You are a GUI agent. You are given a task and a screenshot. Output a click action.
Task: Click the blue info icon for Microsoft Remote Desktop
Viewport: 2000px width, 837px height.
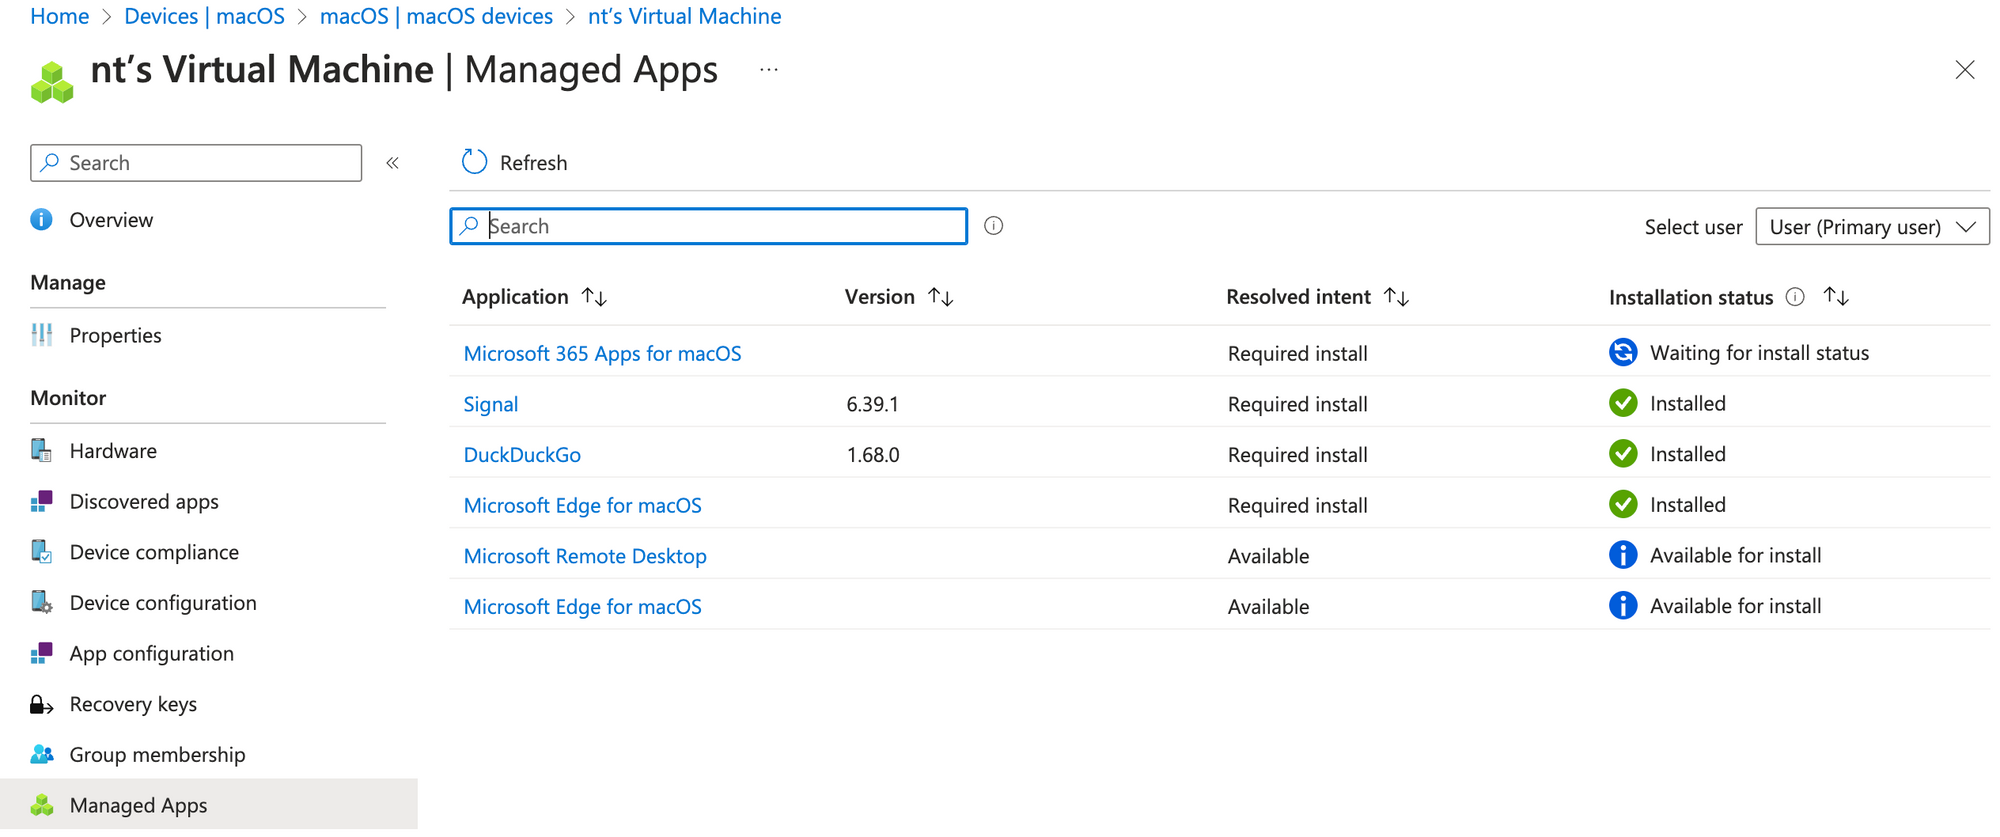(1623, 554)
